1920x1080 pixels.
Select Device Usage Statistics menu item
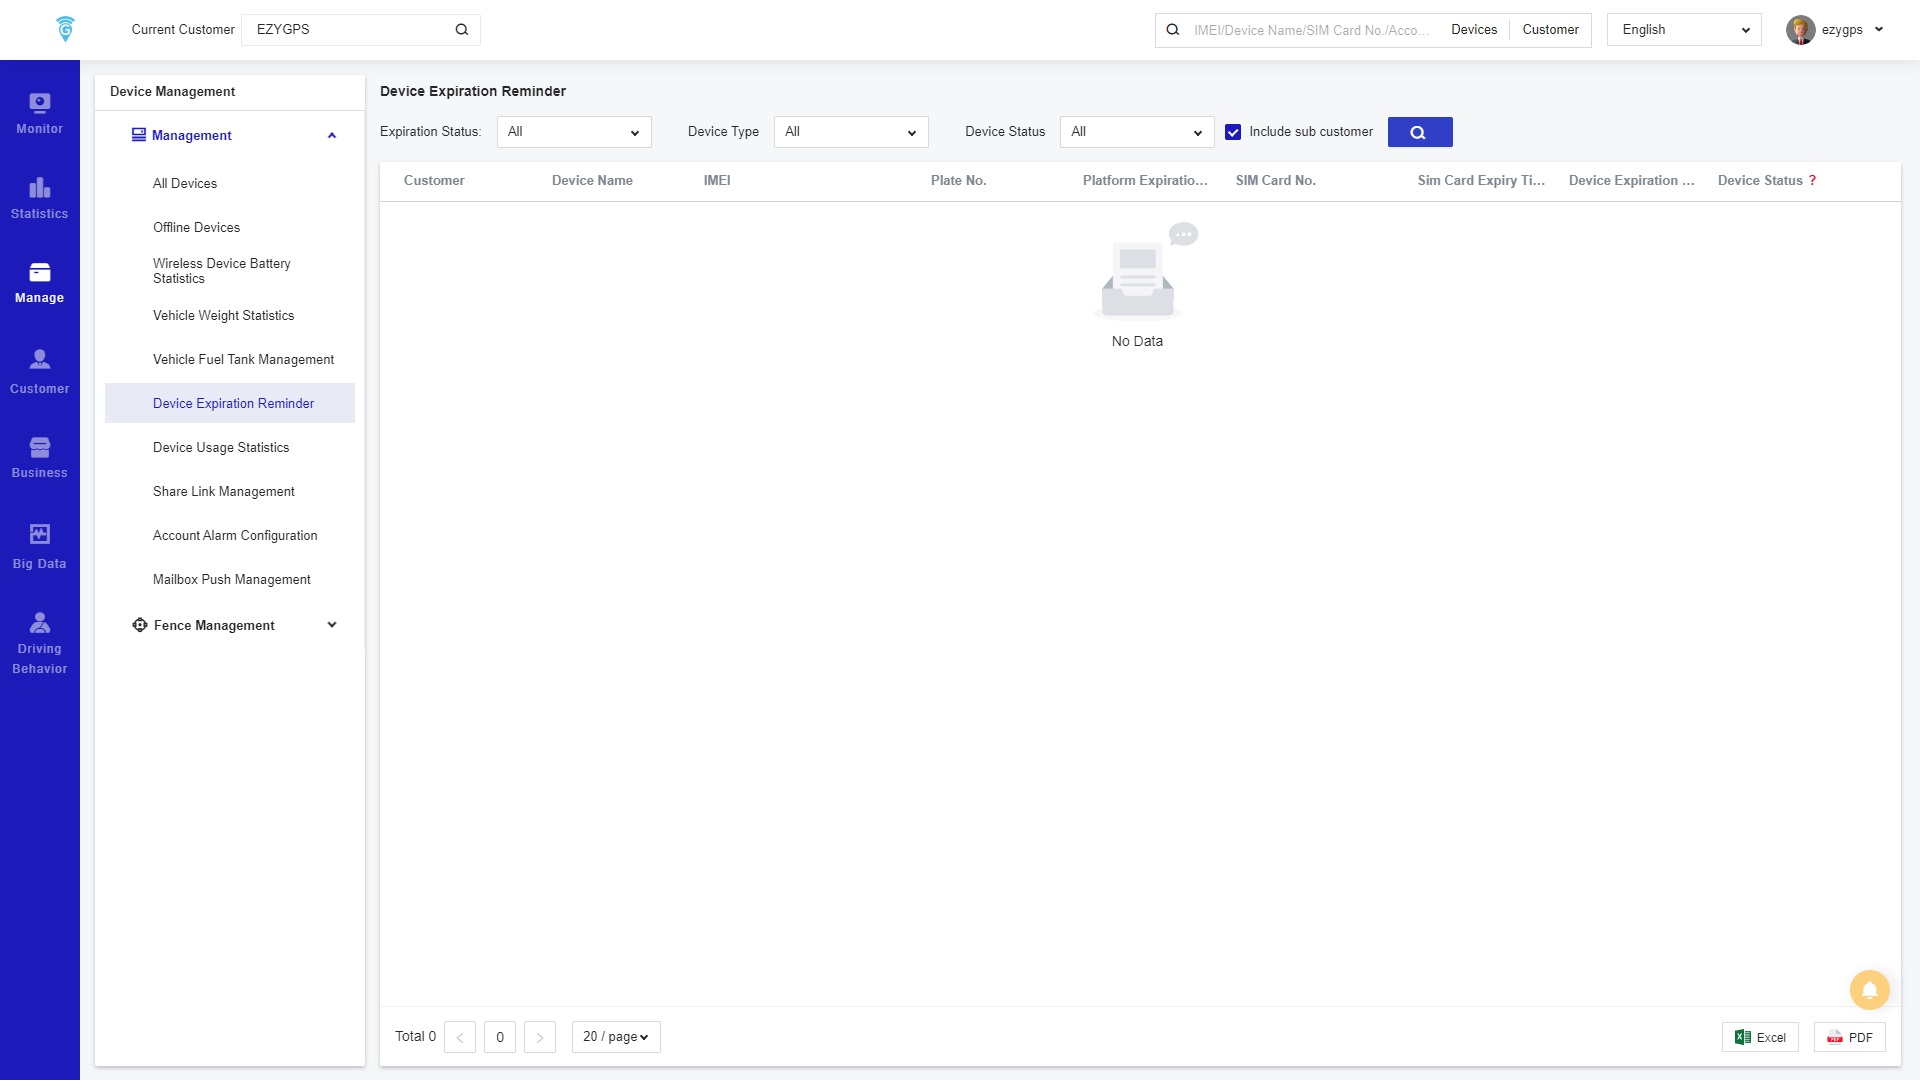click(221, 448)
